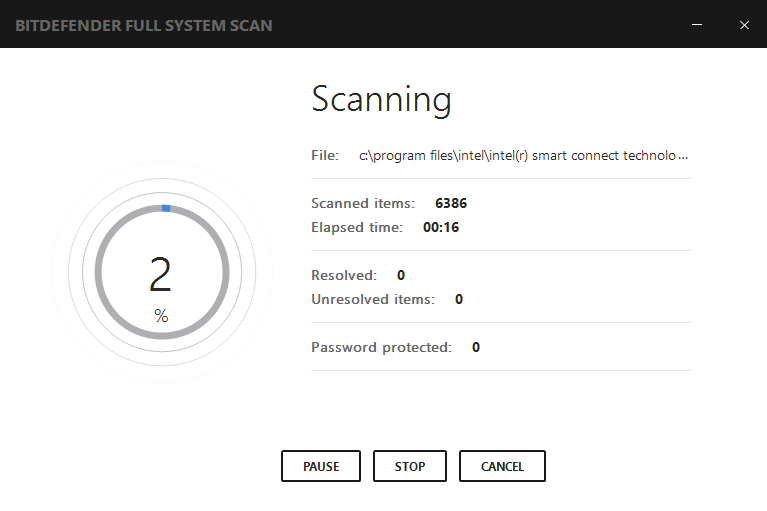Screen dimensions: 767x511
Task: Cancel the full system scan
Action: click(502, 466)
